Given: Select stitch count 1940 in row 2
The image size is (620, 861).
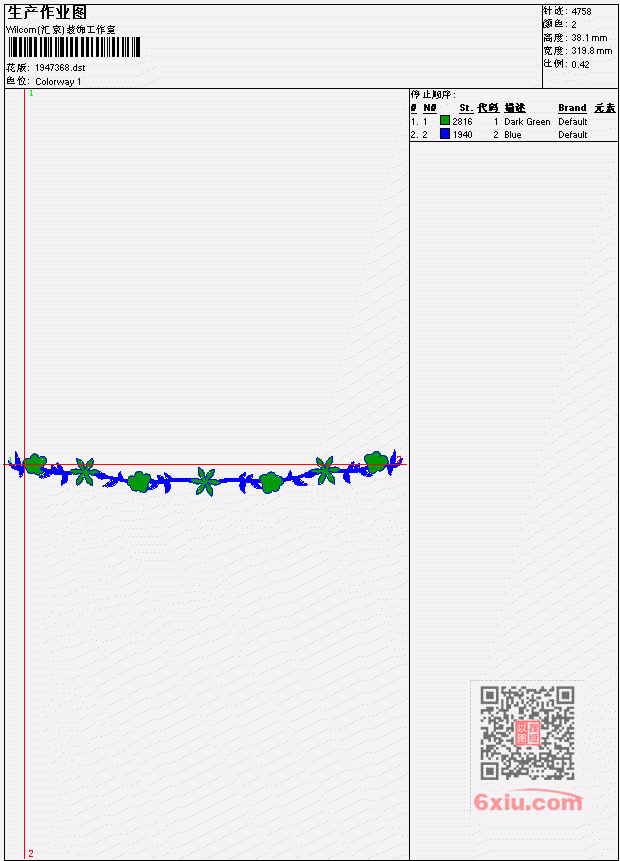Looking at the screenshot, I should [462, 135].
